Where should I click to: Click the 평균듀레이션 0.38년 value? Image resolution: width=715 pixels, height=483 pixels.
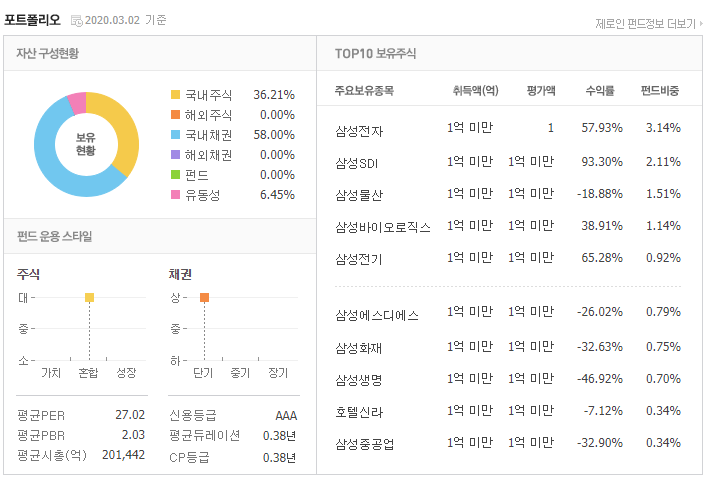tap(280, 436)
